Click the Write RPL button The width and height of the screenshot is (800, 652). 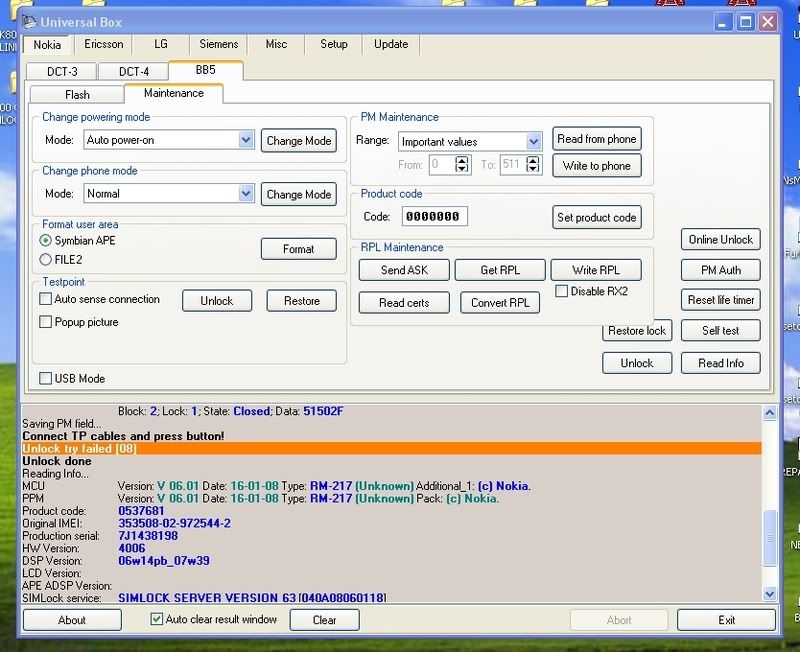tap(596, 270)
